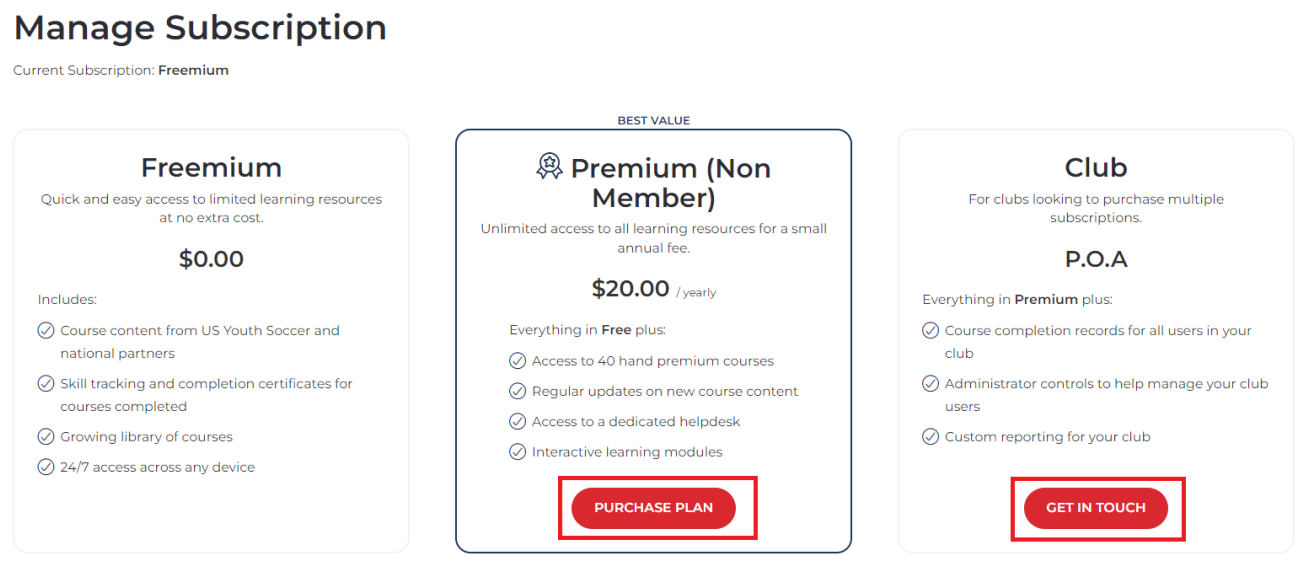
Task: Select the Club plan heading
Action: (x=1095, y=167)
